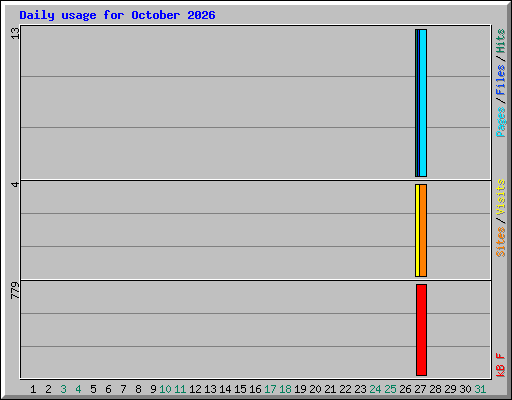Click the chart title 'Daily usage for October 2026'
512x400 pixels.
[x=117, y=15]
